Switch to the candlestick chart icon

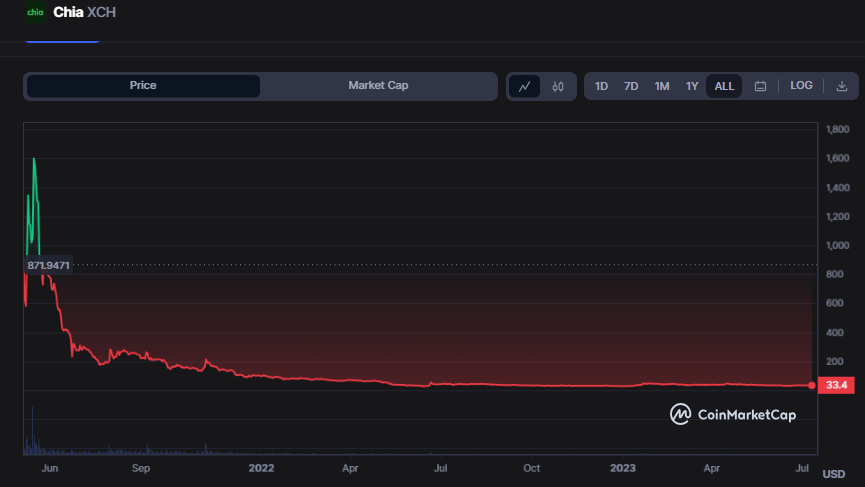558,86
